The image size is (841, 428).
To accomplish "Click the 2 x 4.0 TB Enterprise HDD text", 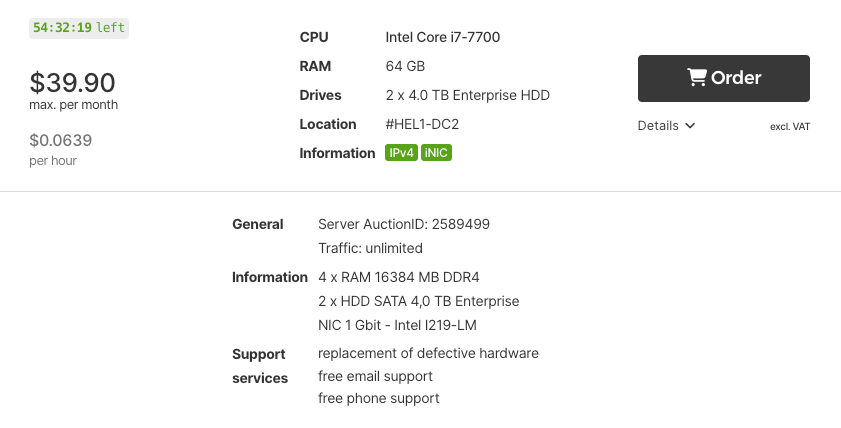I will (468, 95).
